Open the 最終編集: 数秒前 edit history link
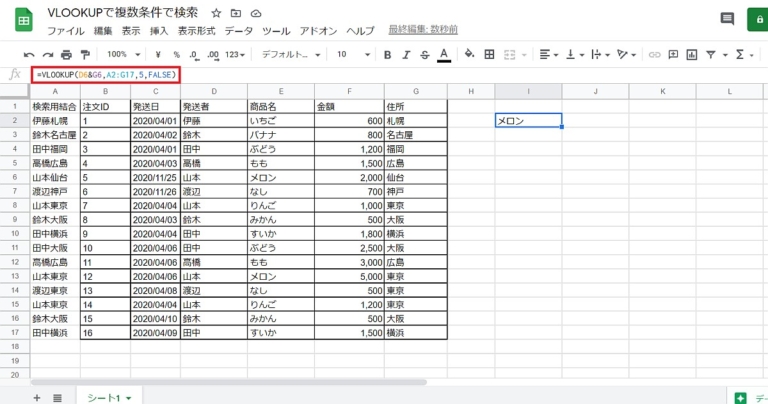 (423, 31)
